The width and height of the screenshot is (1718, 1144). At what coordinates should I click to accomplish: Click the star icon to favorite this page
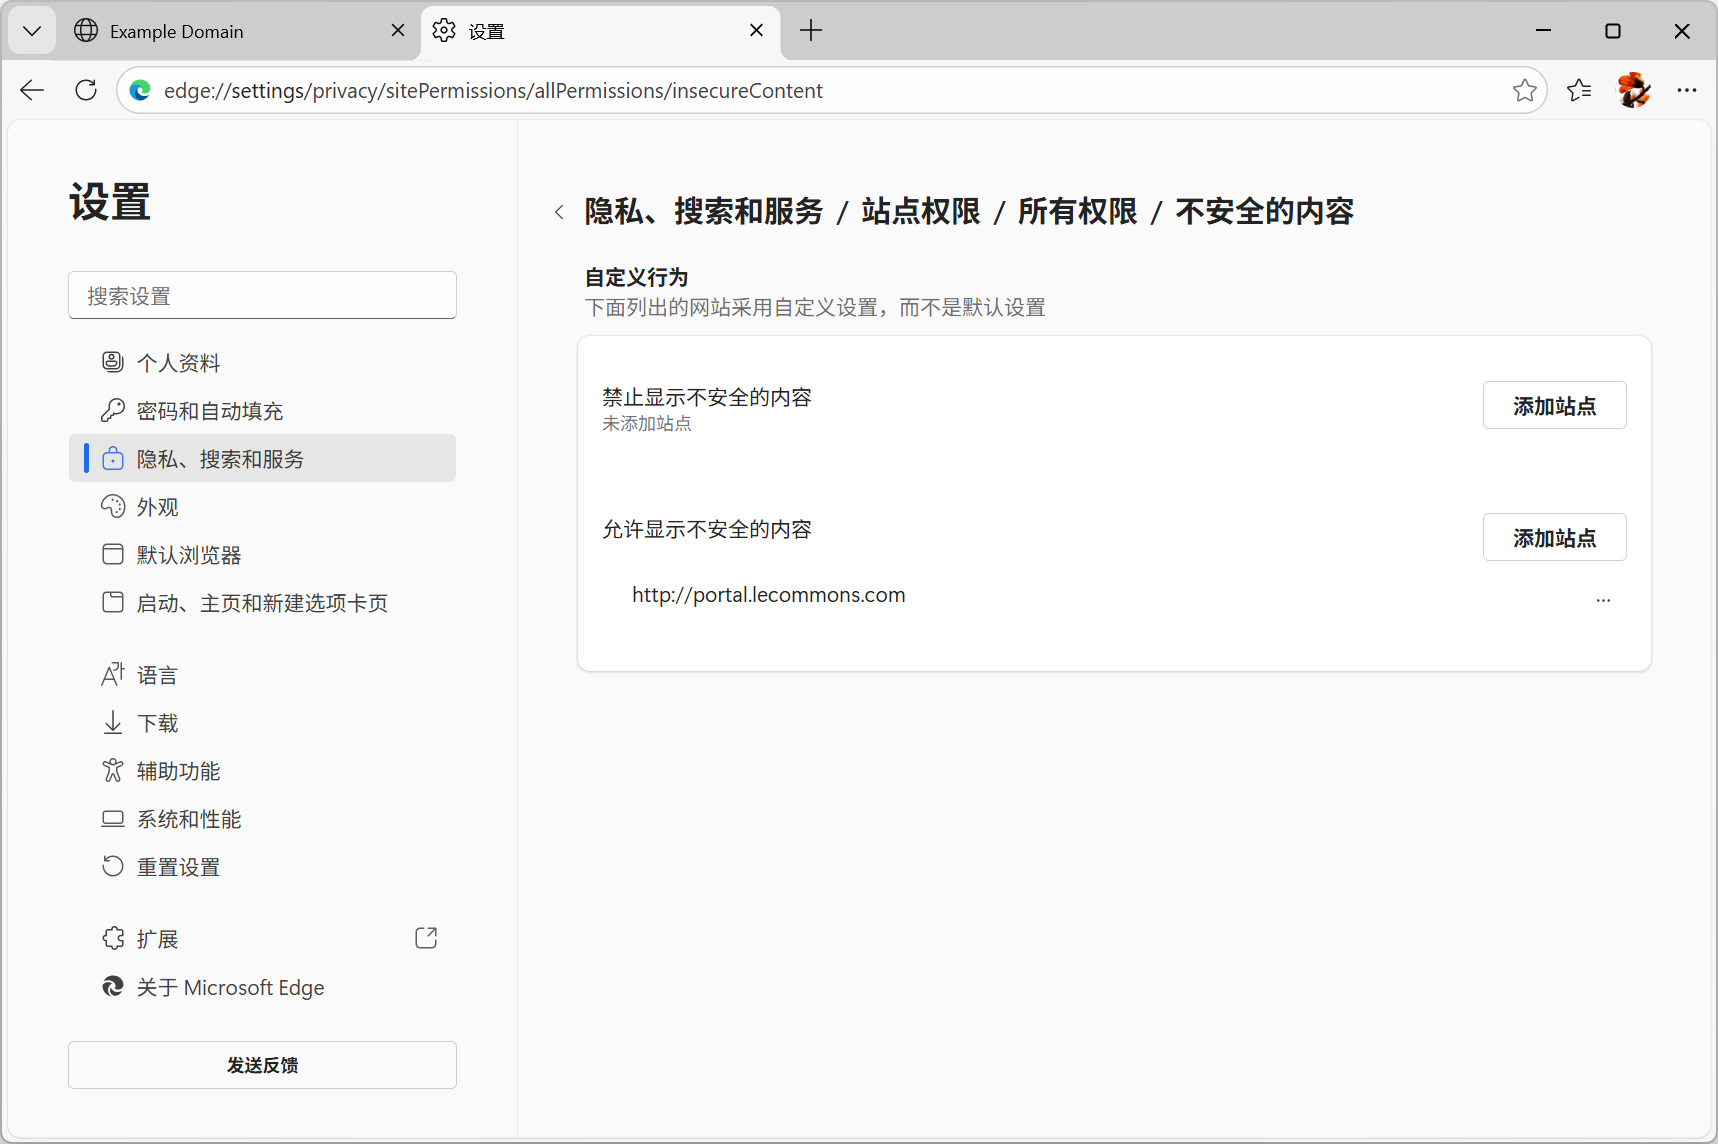click(1524, 90)
